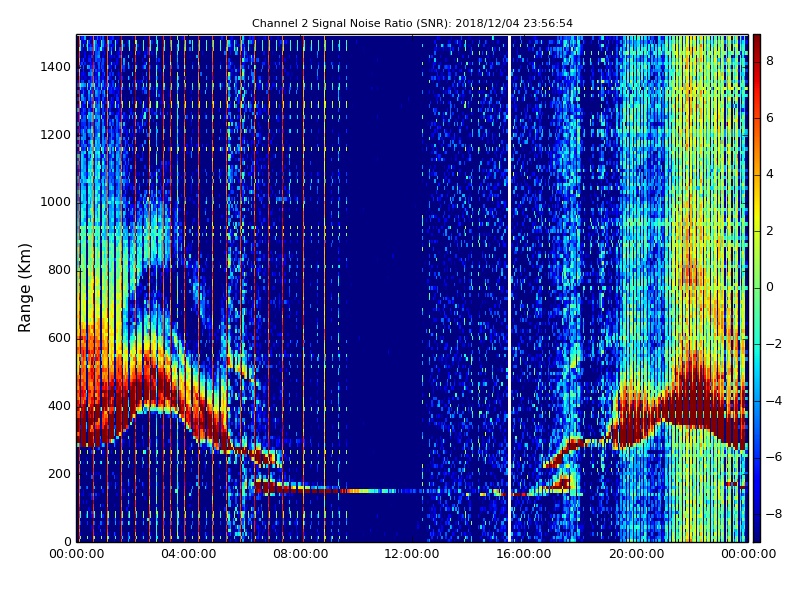Click the white data gap line before 16:00

[x=509, y=288]
